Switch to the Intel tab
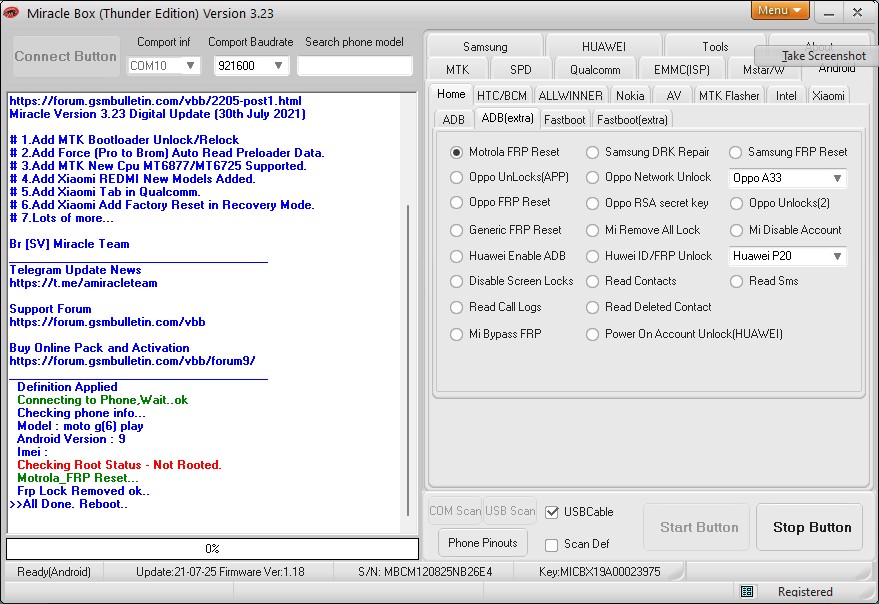Screen dimensions: 879x604 [x=786, y=96]
